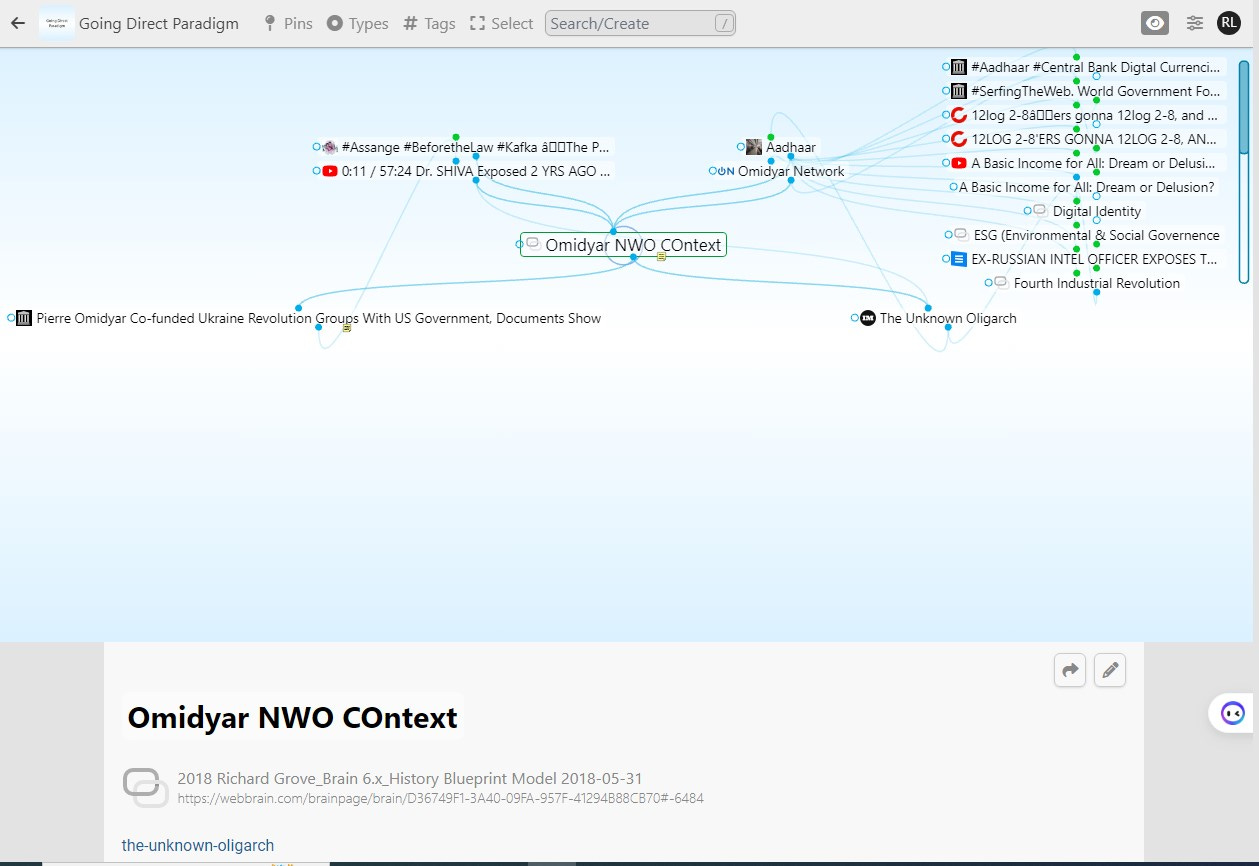
Task: Click chat bubble icon of Digital Identity
Action: [1040, 211]
